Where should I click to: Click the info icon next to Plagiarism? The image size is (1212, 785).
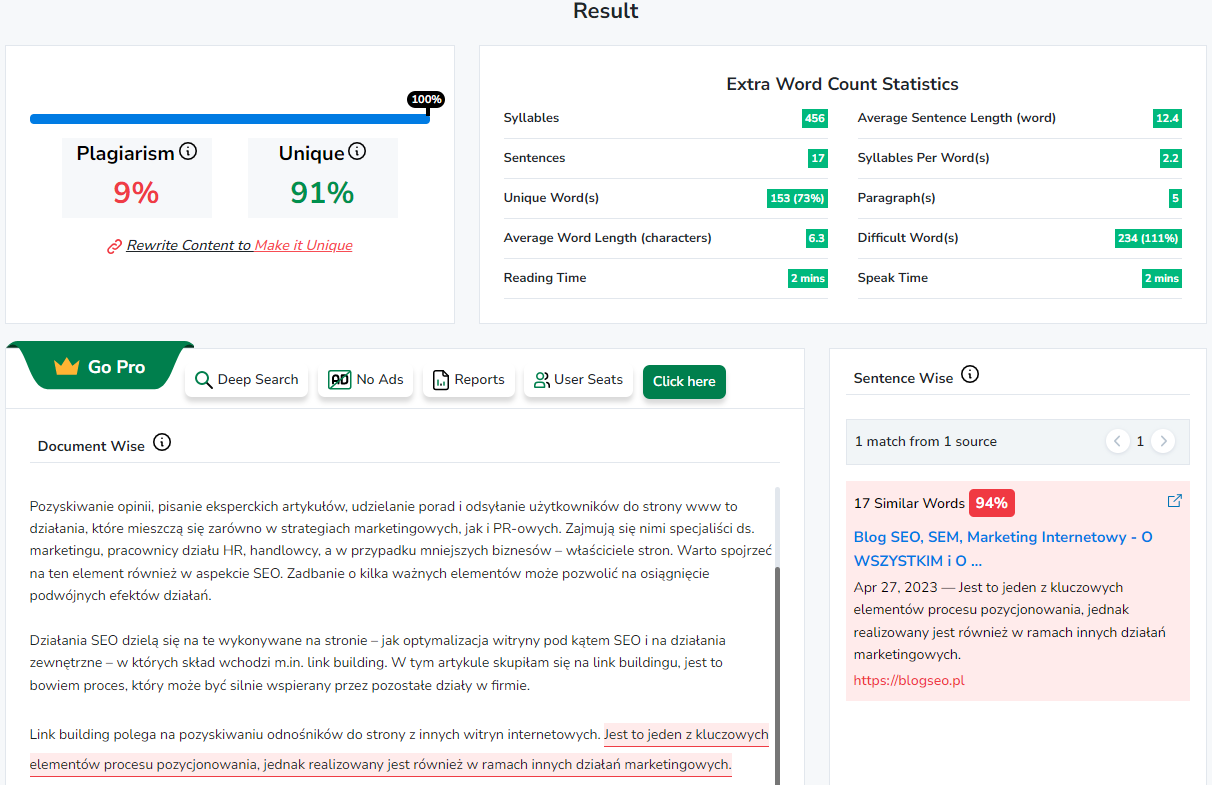point(187,152)
